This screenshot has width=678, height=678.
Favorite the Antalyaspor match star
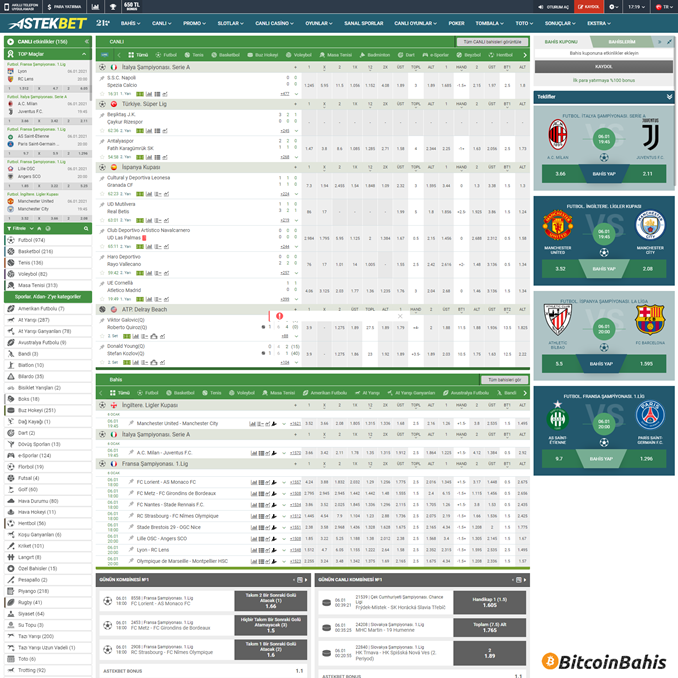[102, 157]
